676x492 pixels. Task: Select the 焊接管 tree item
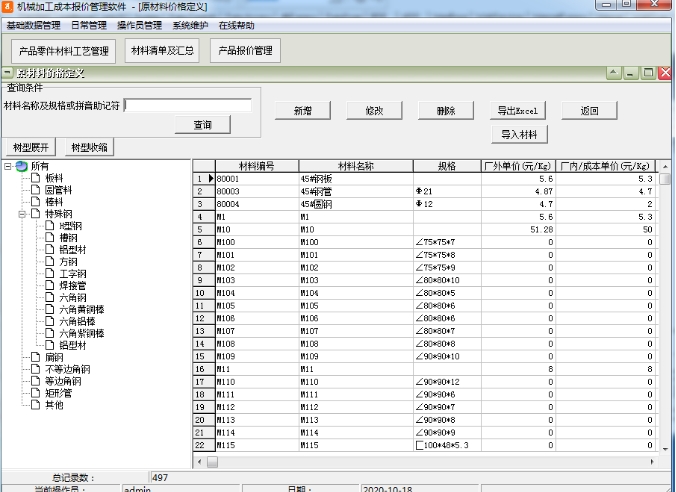[73, 285]
